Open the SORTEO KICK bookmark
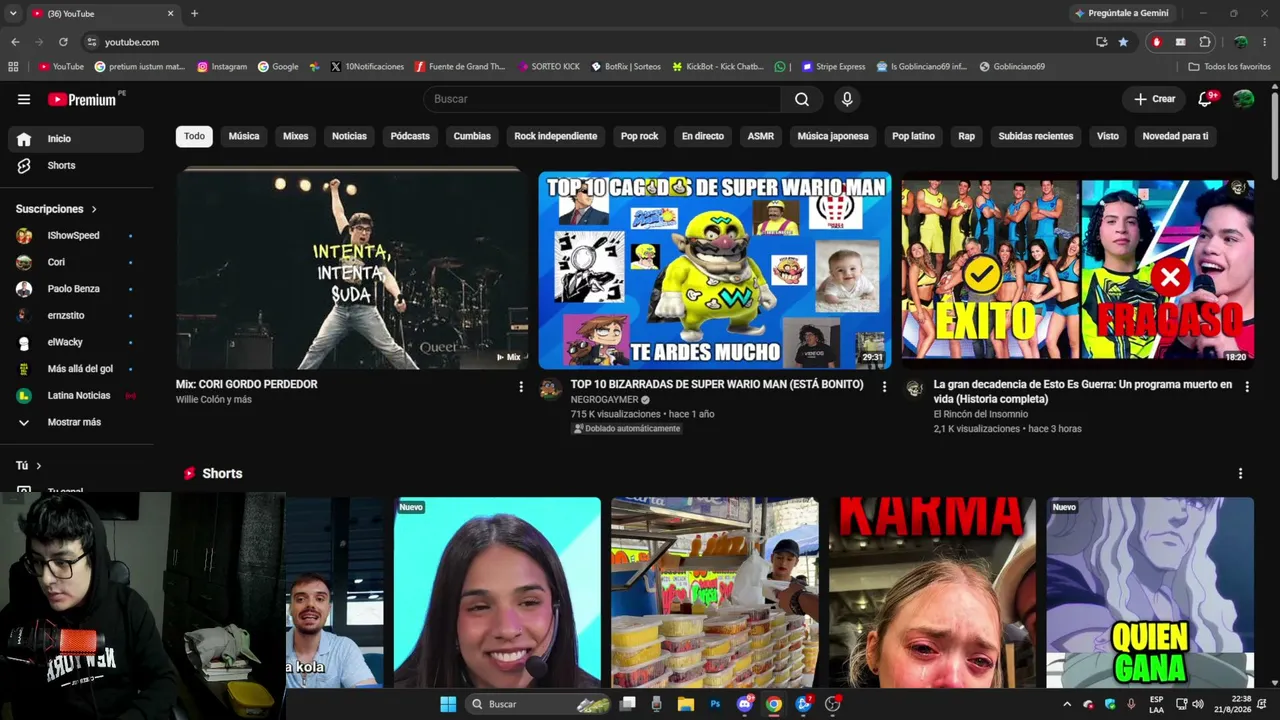 pyautogui.click(x=549, y=67)
